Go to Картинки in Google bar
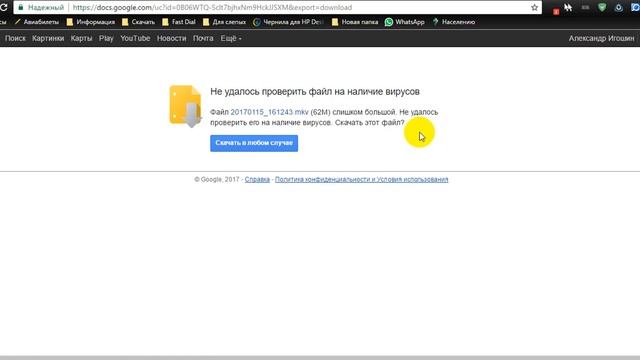 pos(48,38)
